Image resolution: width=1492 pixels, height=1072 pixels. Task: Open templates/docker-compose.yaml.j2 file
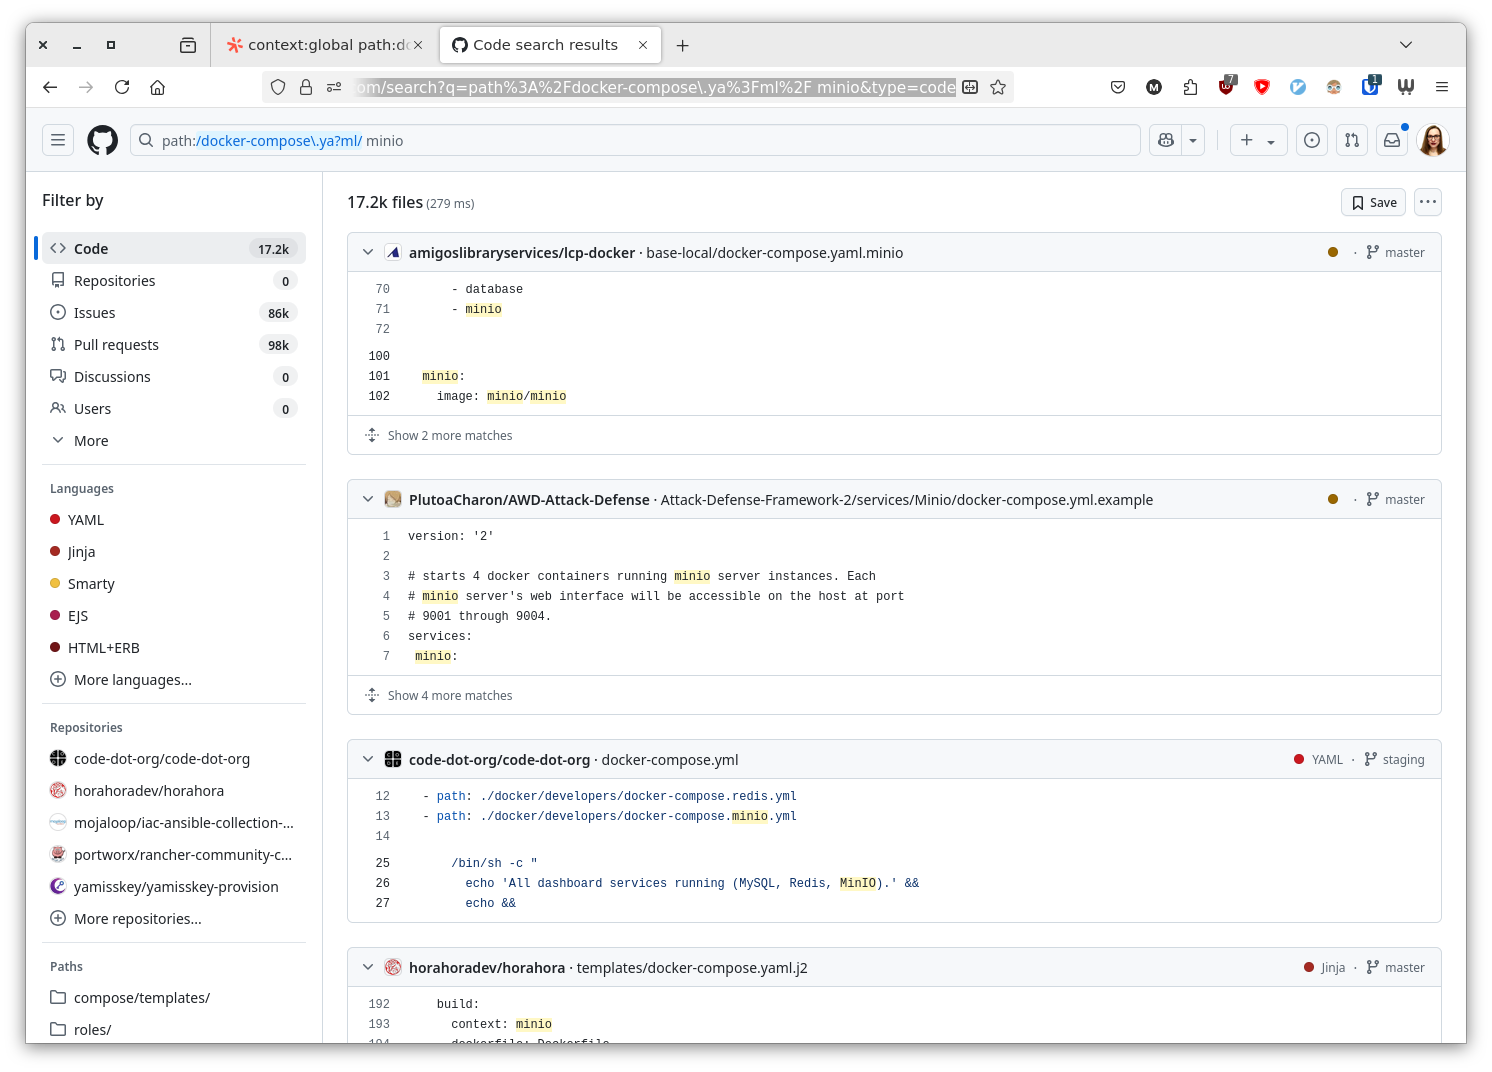click(692, 968)
